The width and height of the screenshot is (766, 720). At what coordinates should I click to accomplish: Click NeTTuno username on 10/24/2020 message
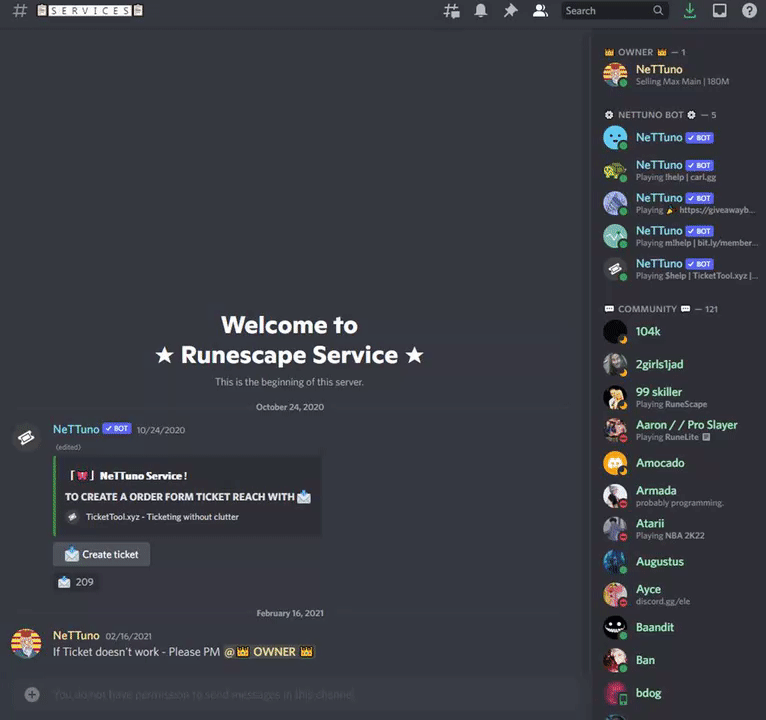(76, 429)
